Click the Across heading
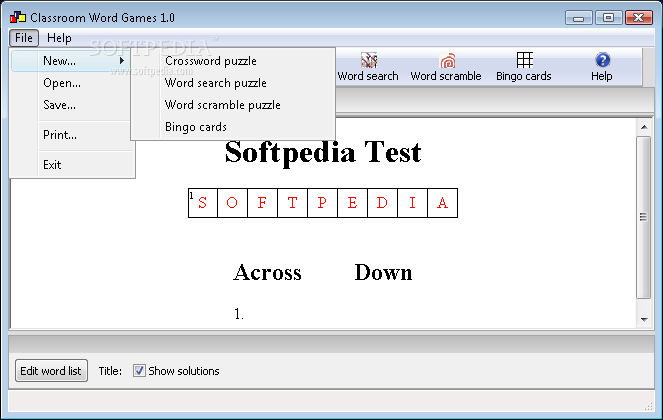The image size is (663, 420). [267, 272]
